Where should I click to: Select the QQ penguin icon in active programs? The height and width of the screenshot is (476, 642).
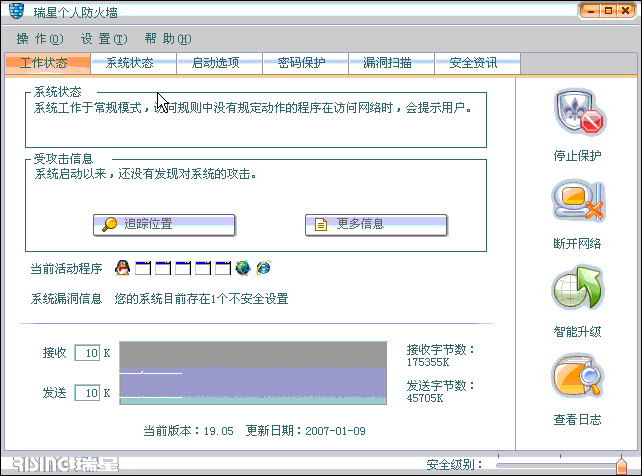click(122, 268)
